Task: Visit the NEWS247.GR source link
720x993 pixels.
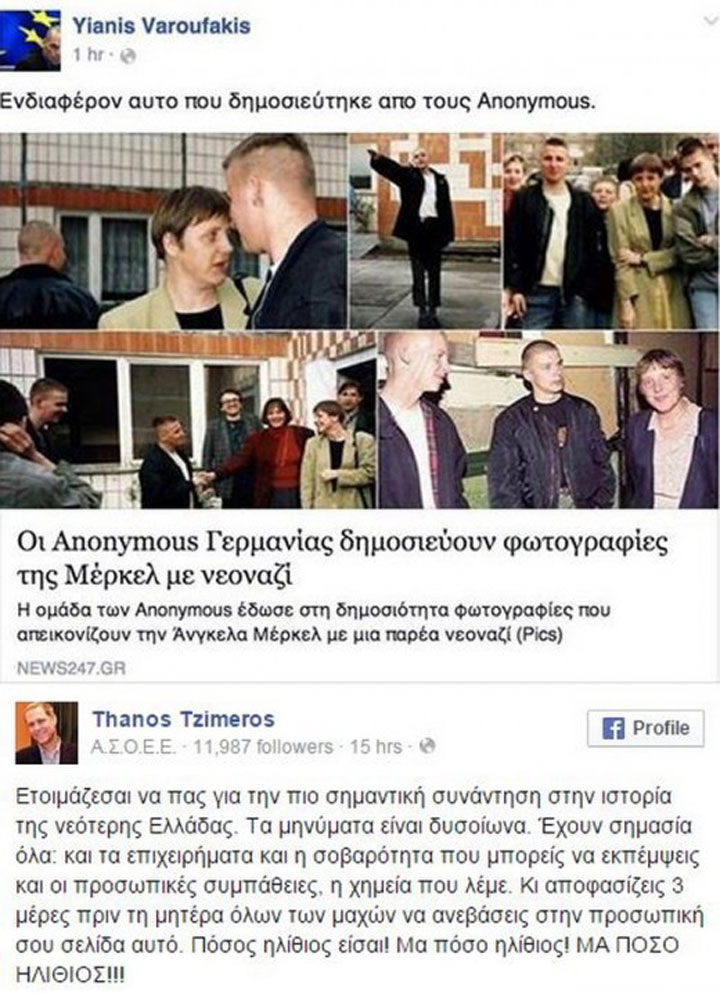Action: (71, 668)
